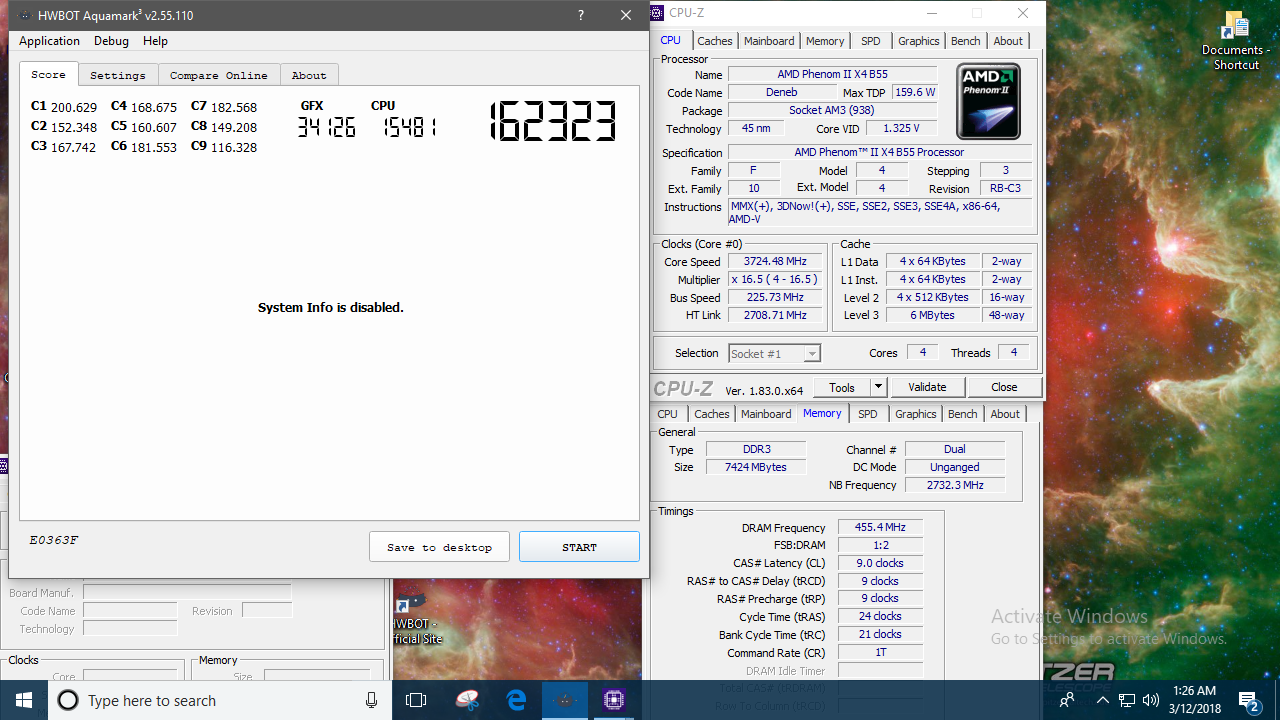The image size is (1280, 720).
Task: Select the CPU-Z taskbar icon
Action: click(613, 700)
